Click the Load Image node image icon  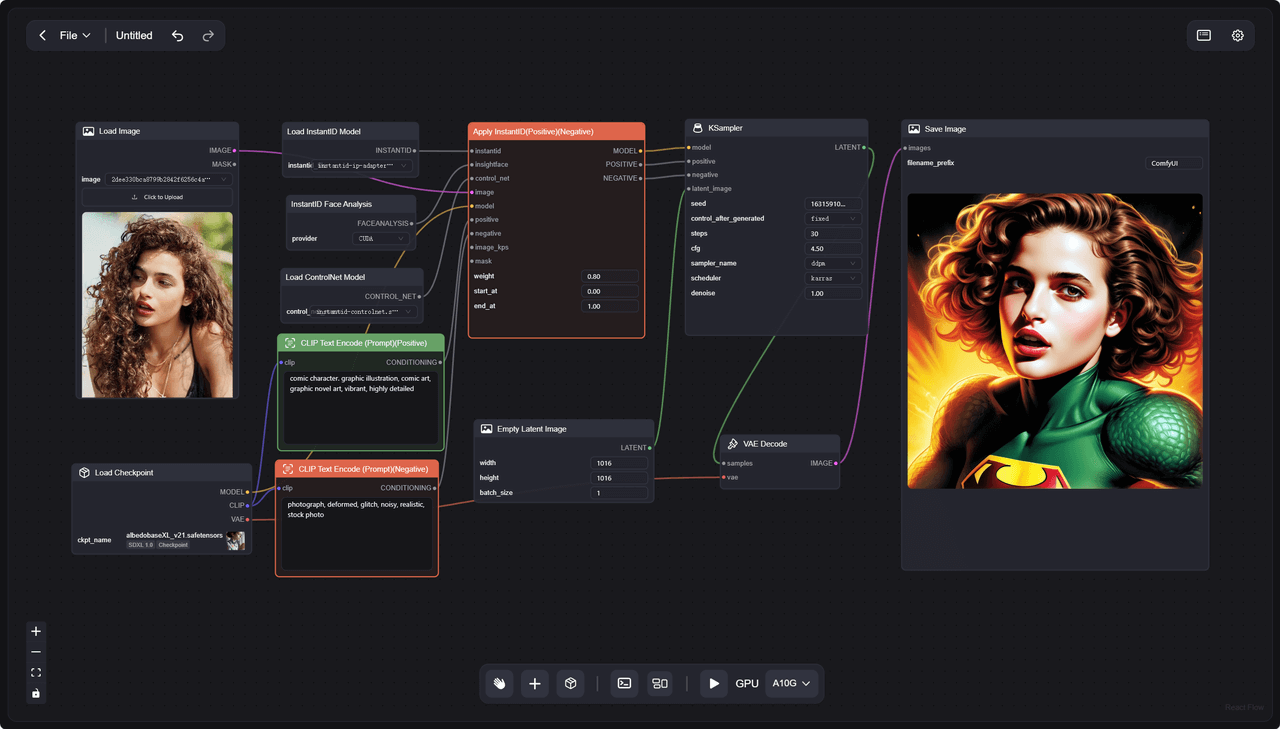click(x=88, y=131)
